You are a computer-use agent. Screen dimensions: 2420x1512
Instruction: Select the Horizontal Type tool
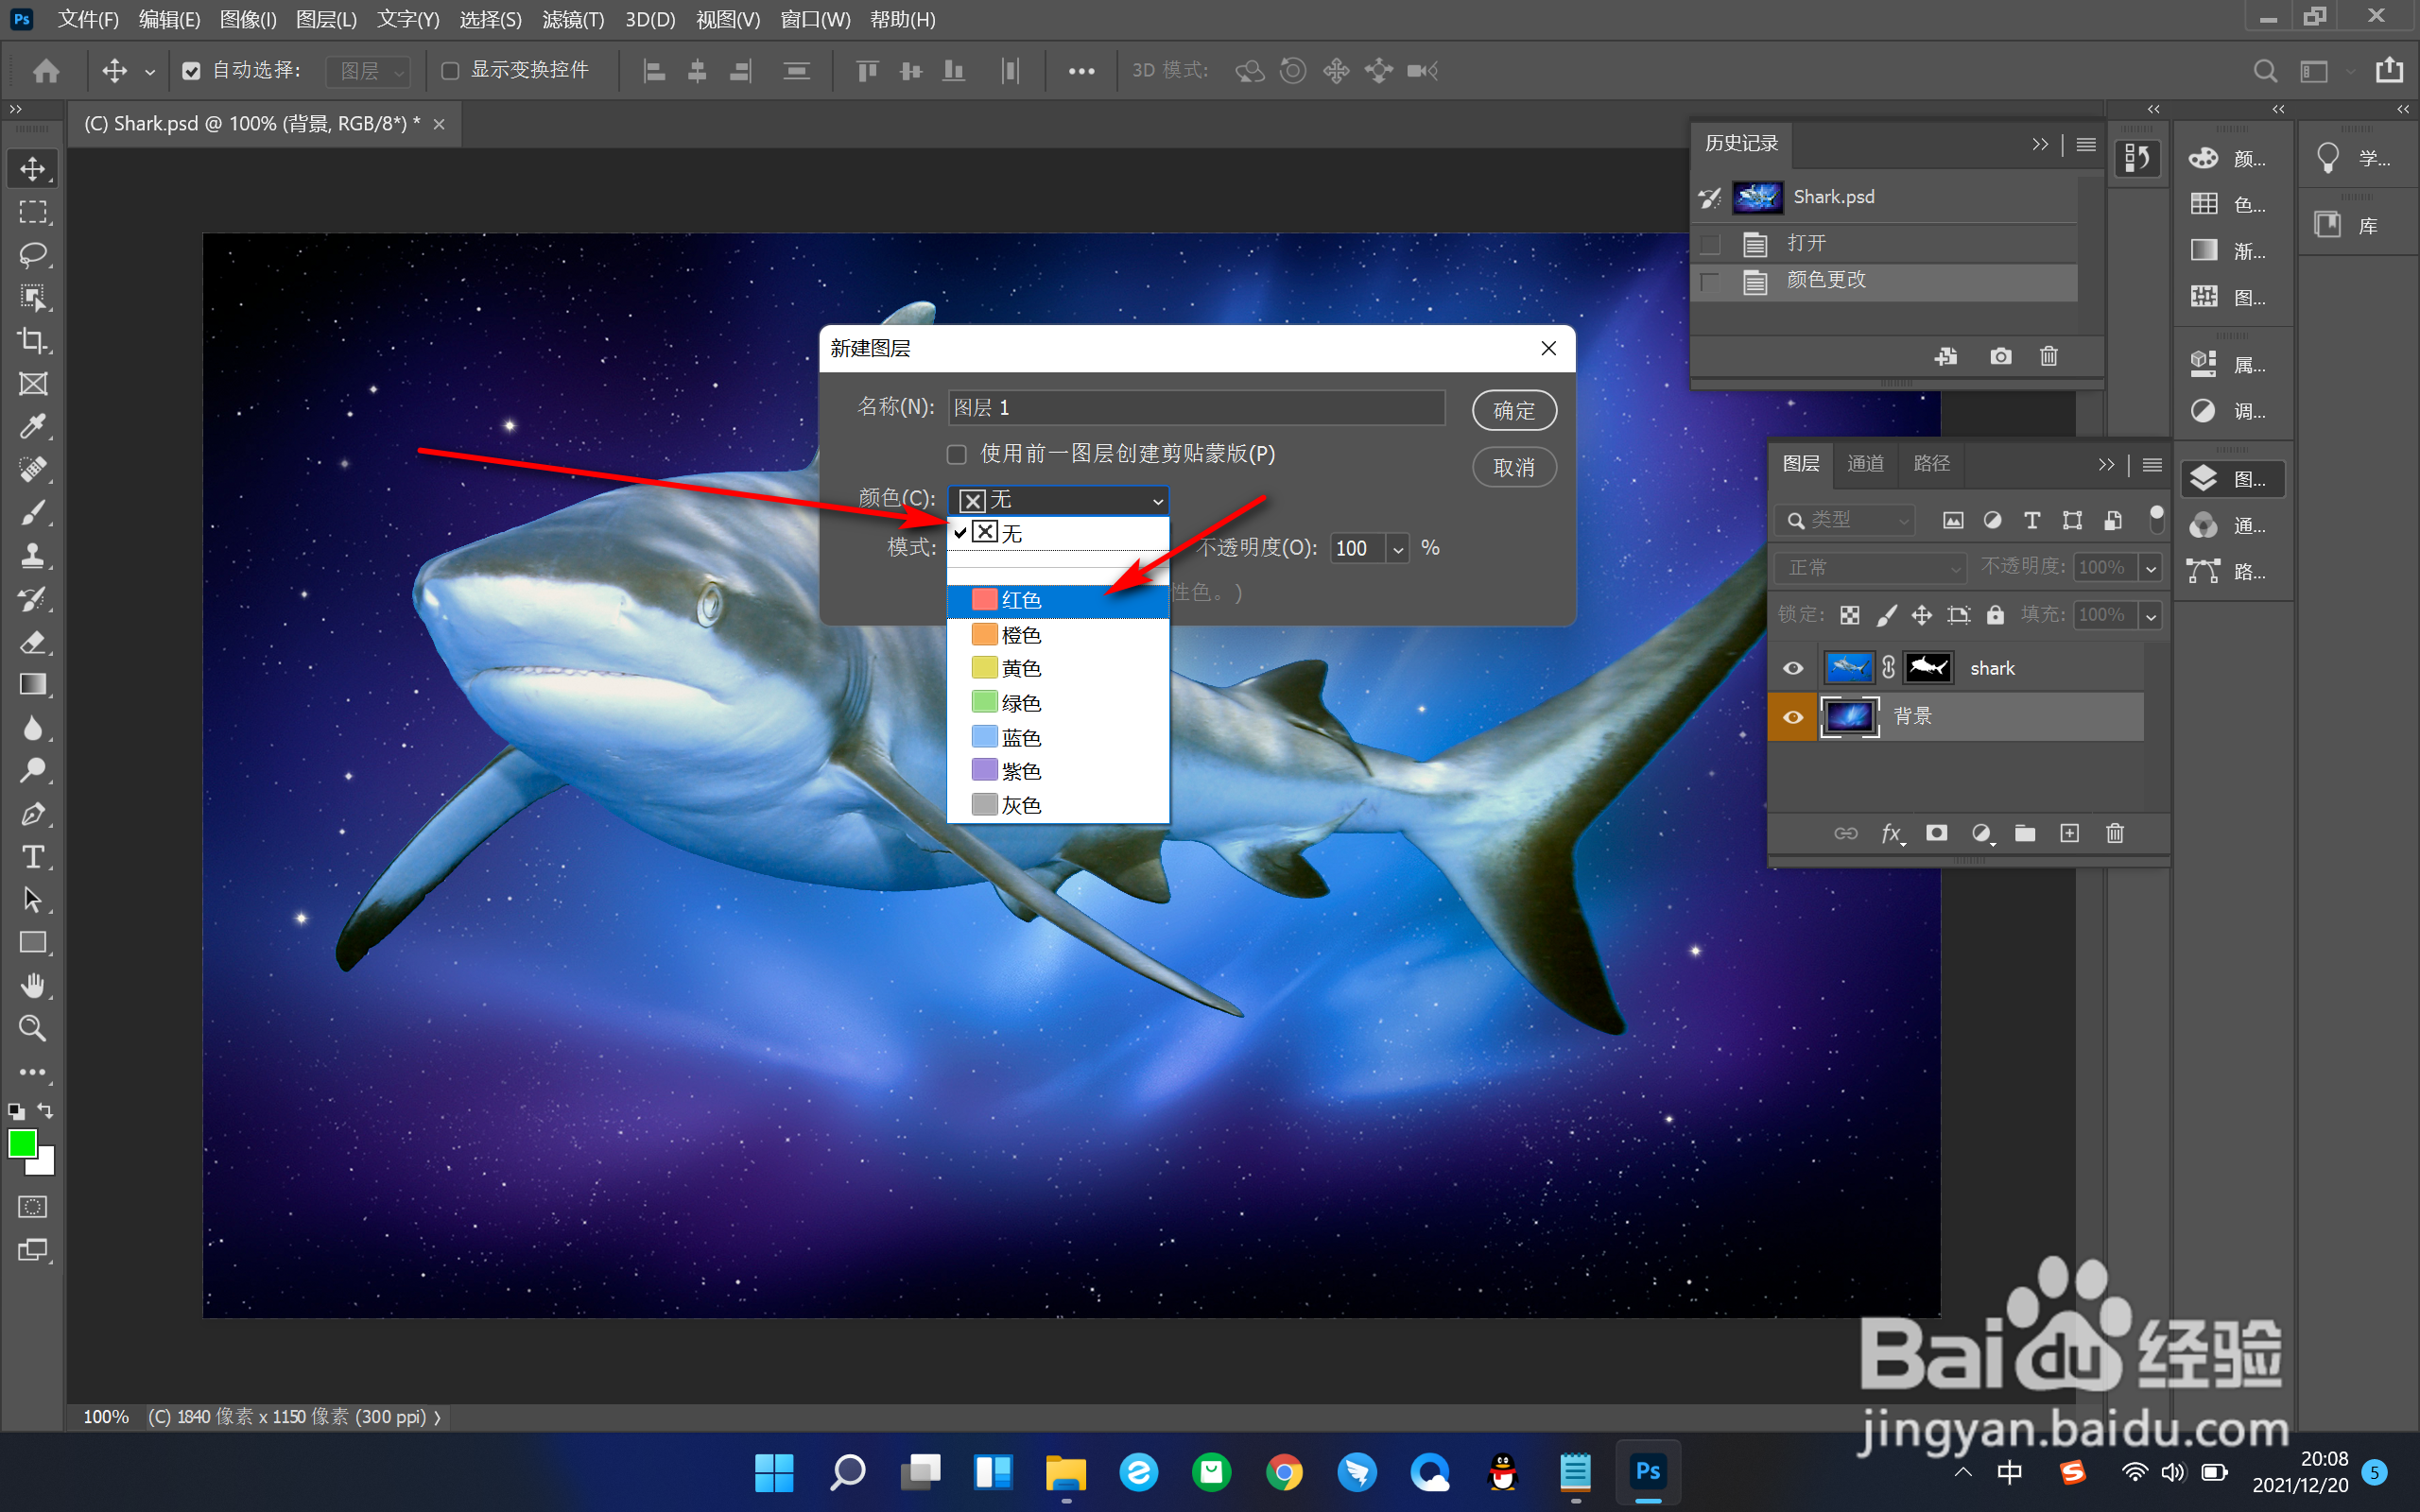pyautogui.click(x=33, y=857)
